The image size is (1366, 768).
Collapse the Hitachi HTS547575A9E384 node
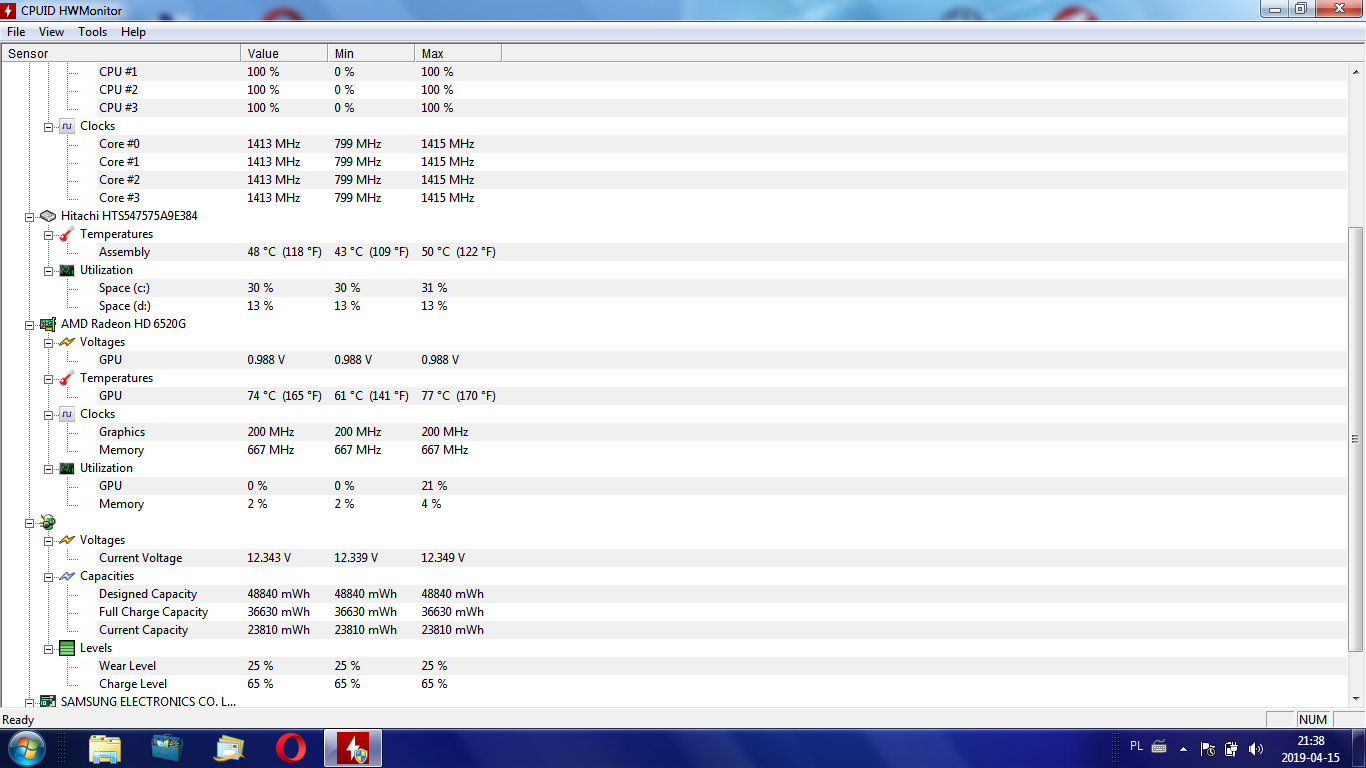pos(29,216)
